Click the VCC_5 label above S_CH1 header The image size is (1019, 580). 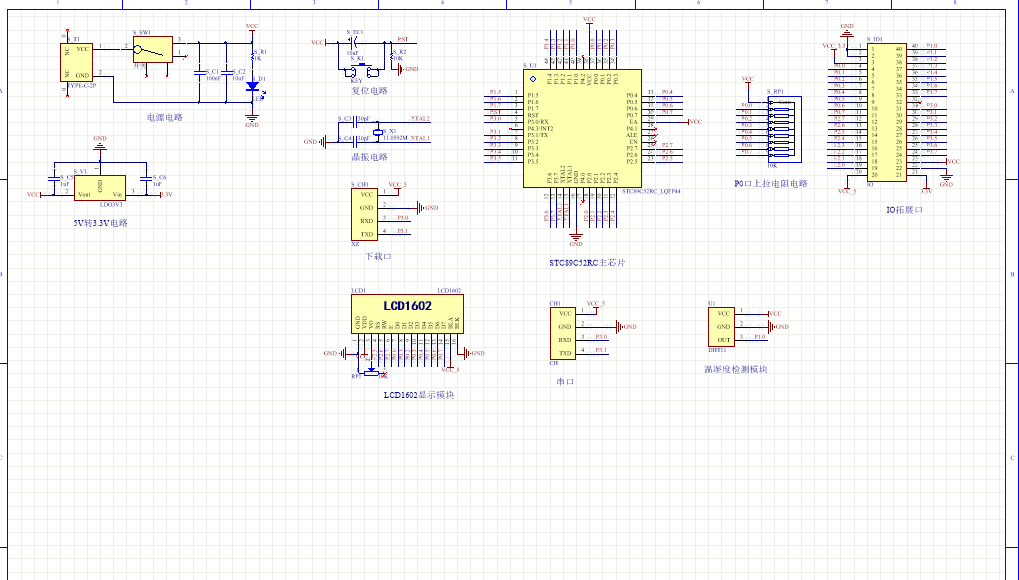(397, 185)
